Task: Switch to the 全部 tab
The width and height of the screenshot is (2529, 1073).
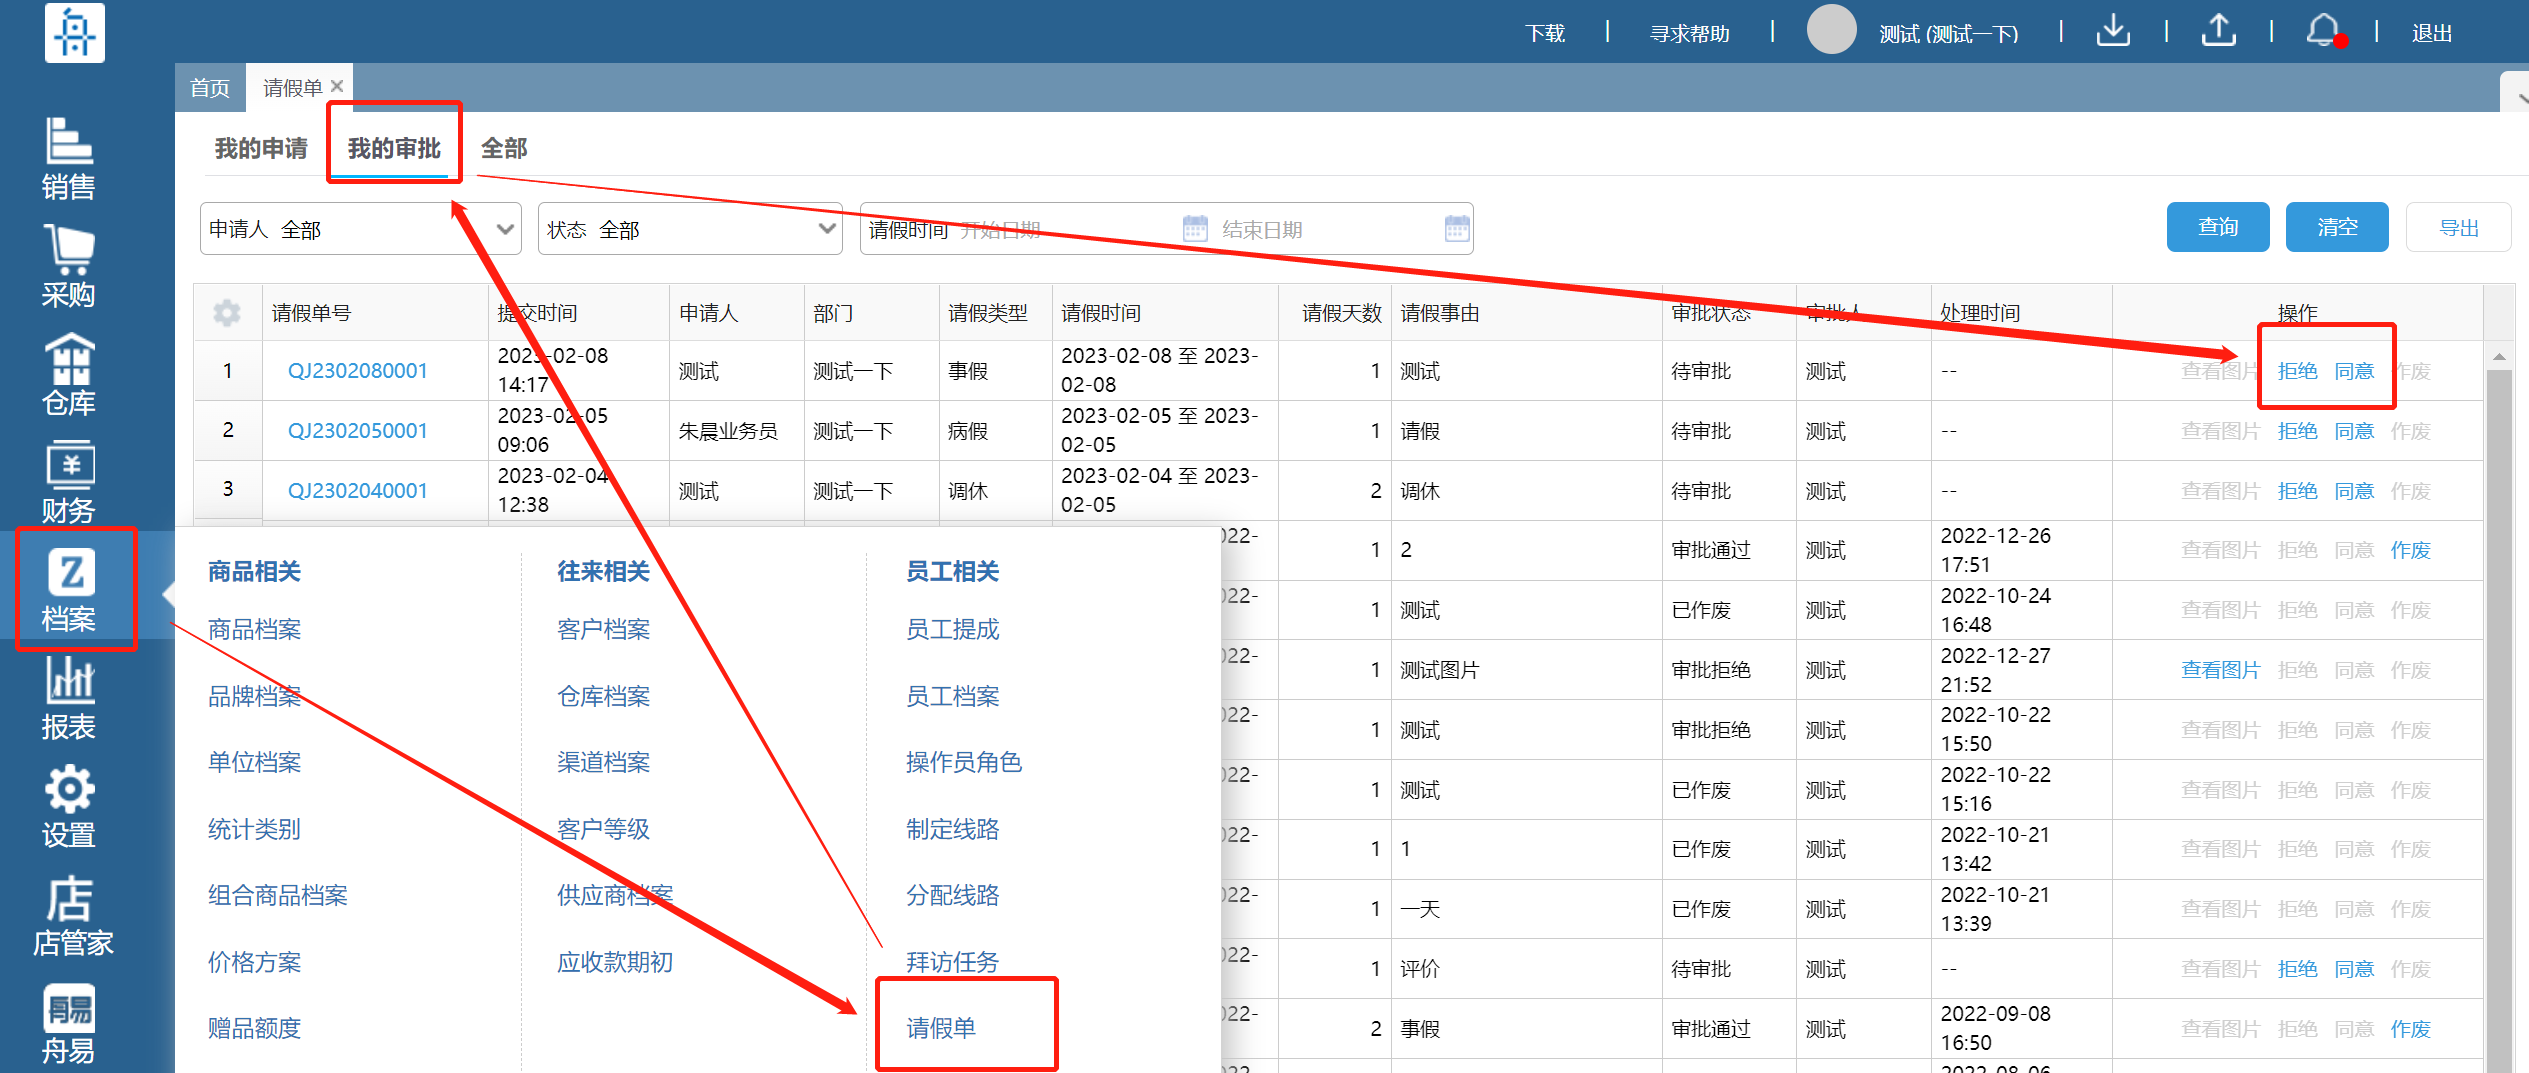Action: [x=504, y=149]
